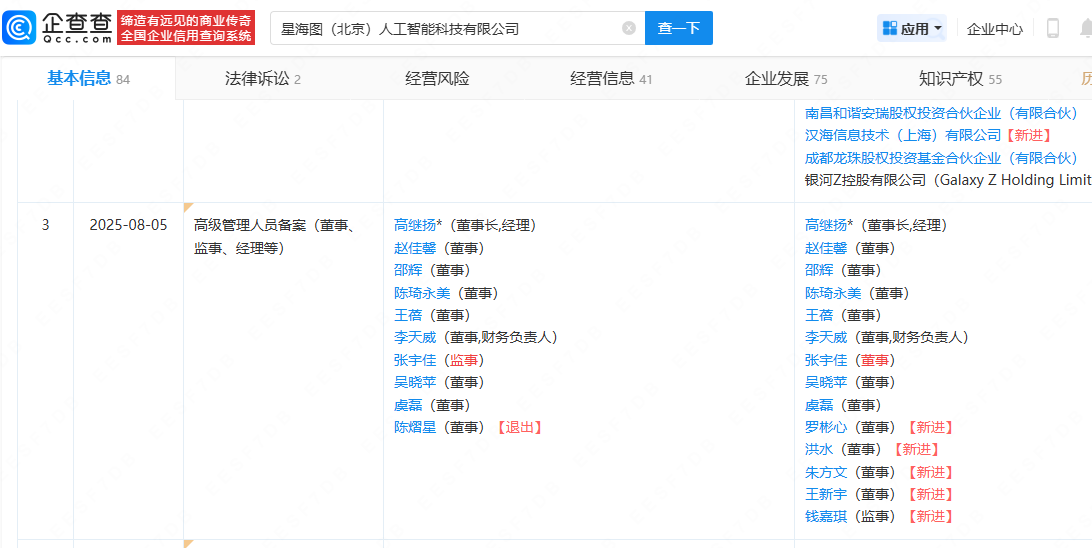Click 张宇佳 listed as 监事
The image size is (1092, 548).
tap(415, 360)
